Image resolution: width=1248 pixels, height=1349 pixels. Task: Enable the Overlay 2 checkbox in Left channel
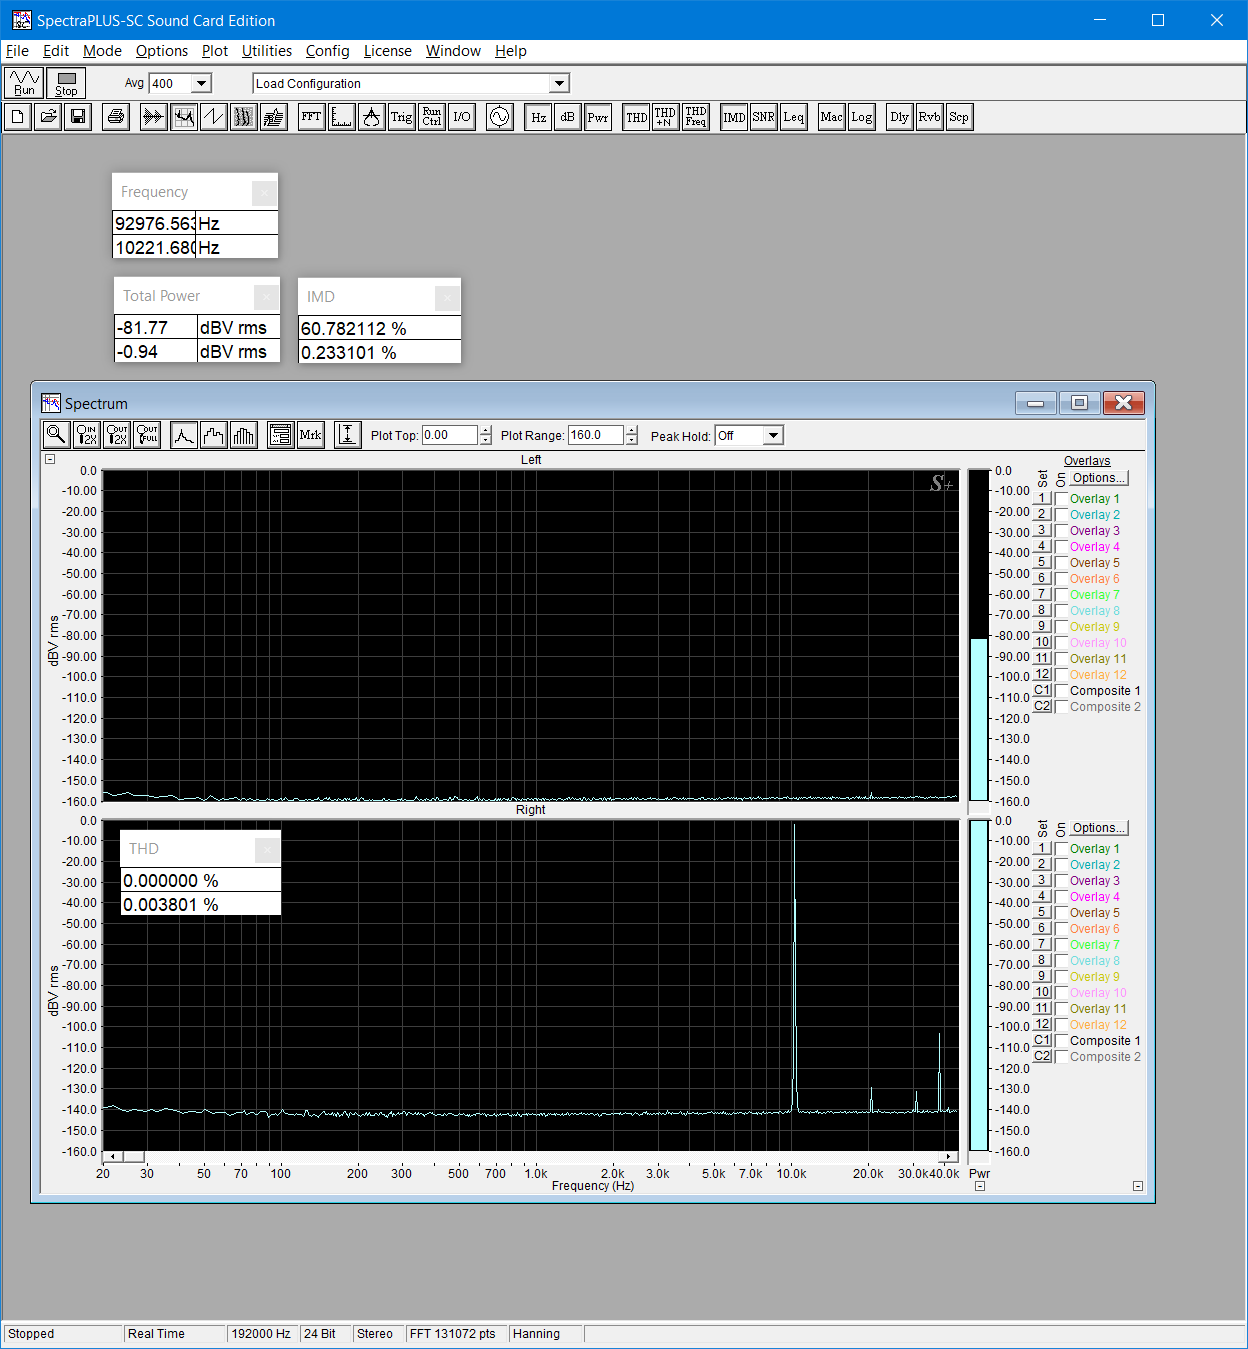click(1062, 515)
